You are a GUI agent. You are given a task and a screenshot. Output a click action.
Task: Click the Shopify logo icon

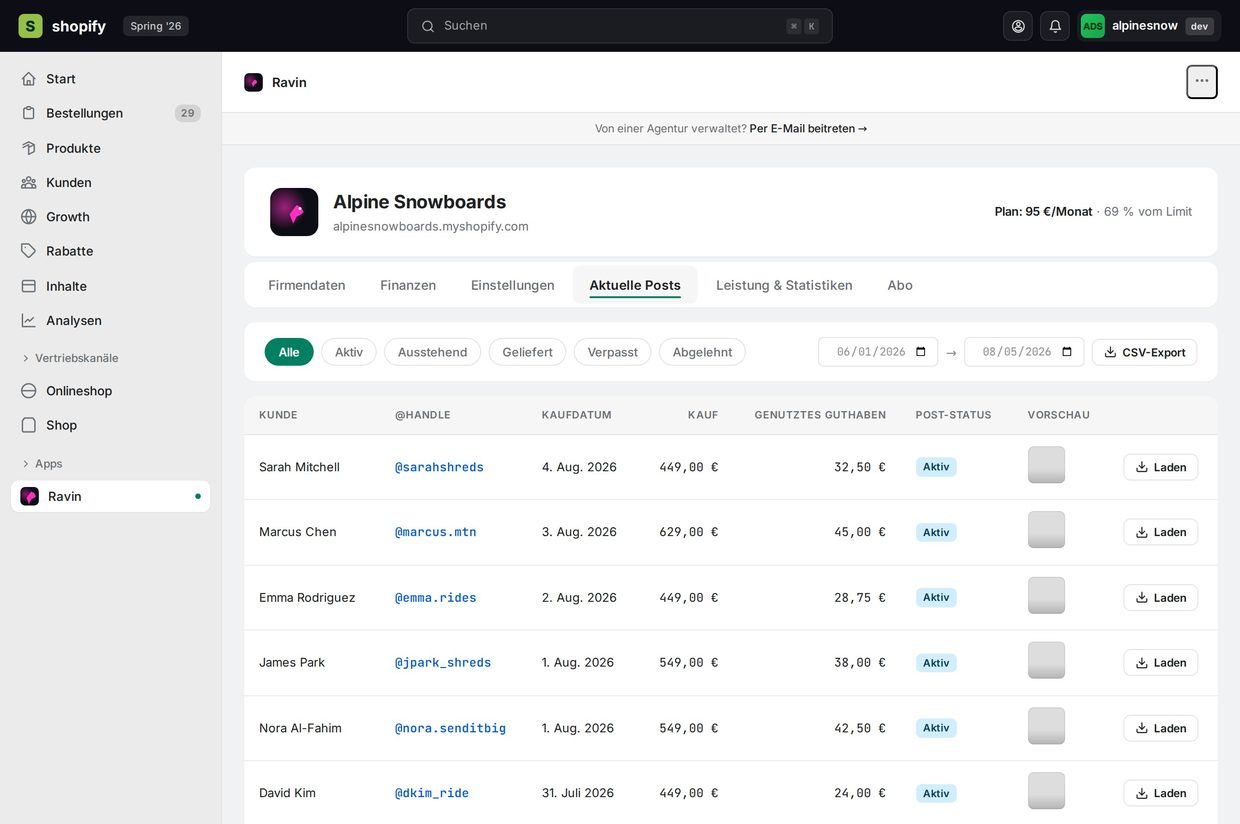(31, 26)
